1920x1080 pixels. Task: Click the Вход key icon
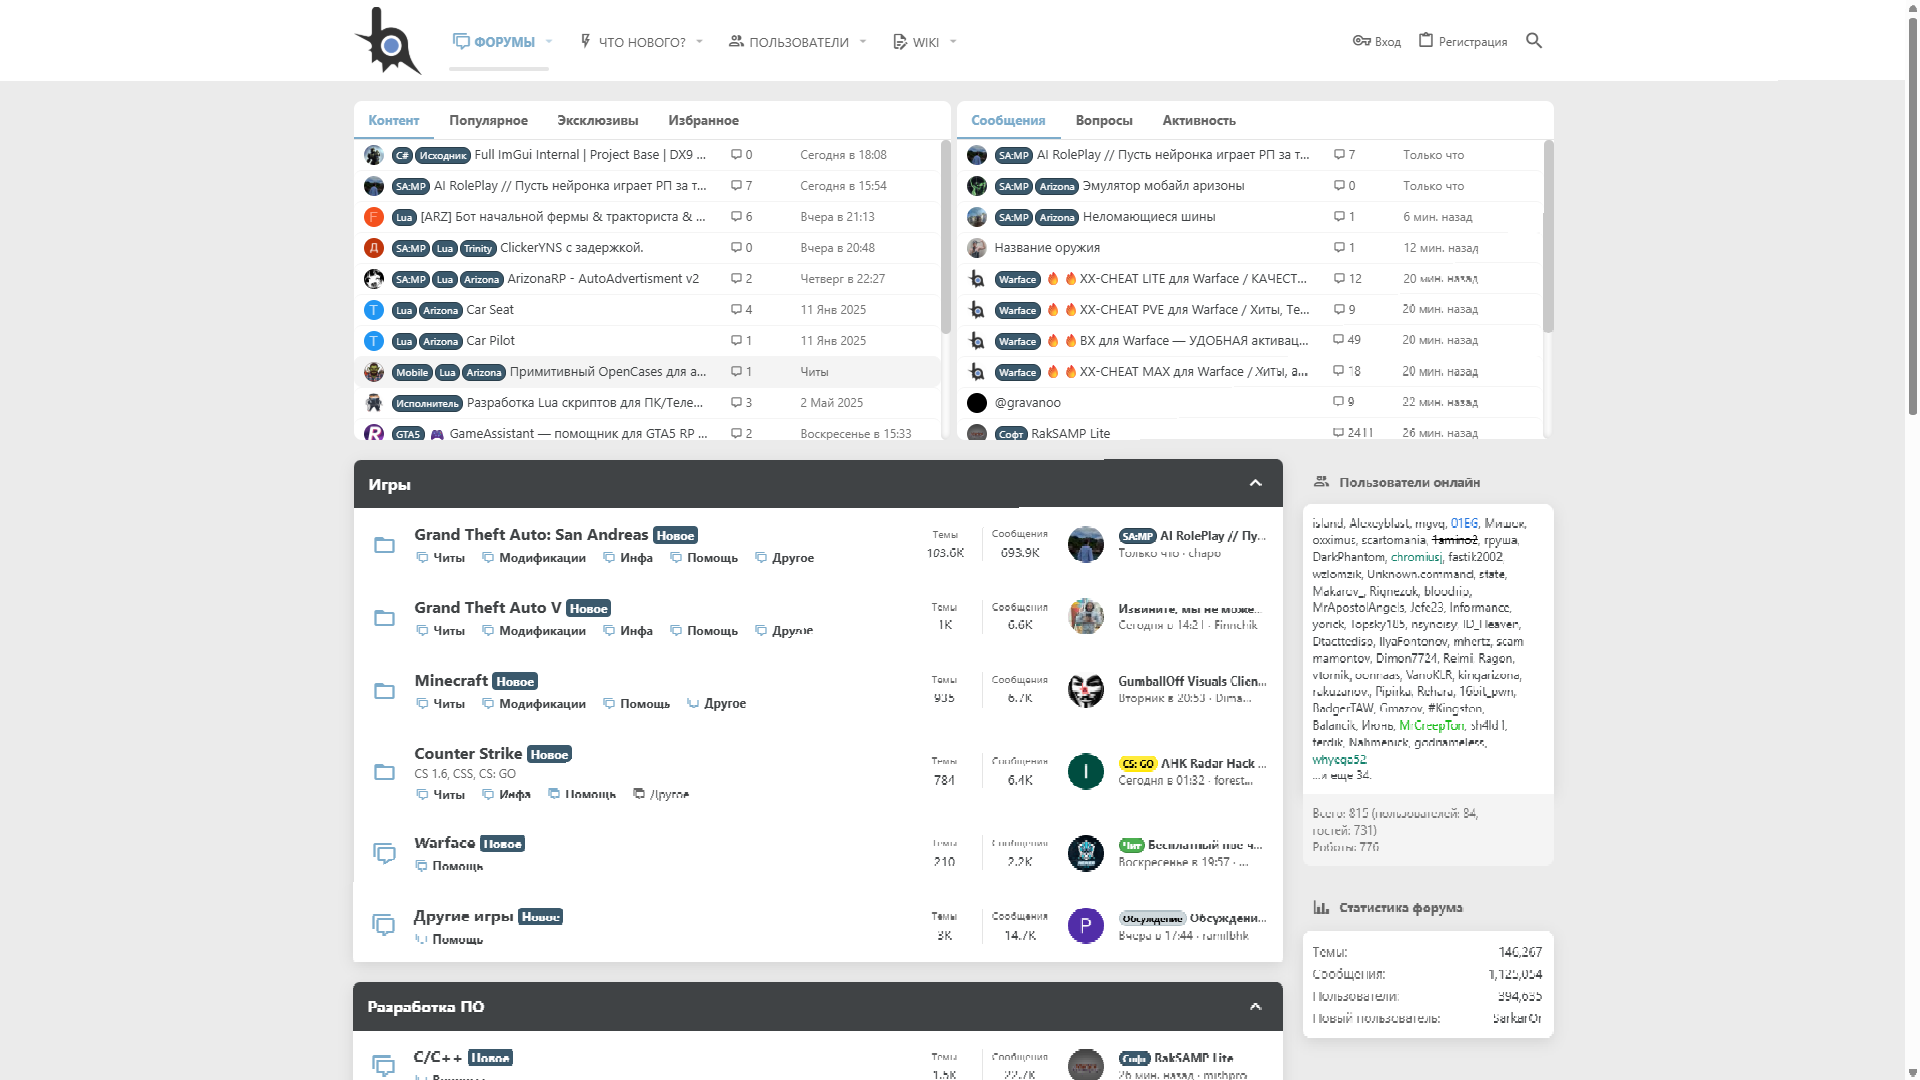[x=1361, y=41]
